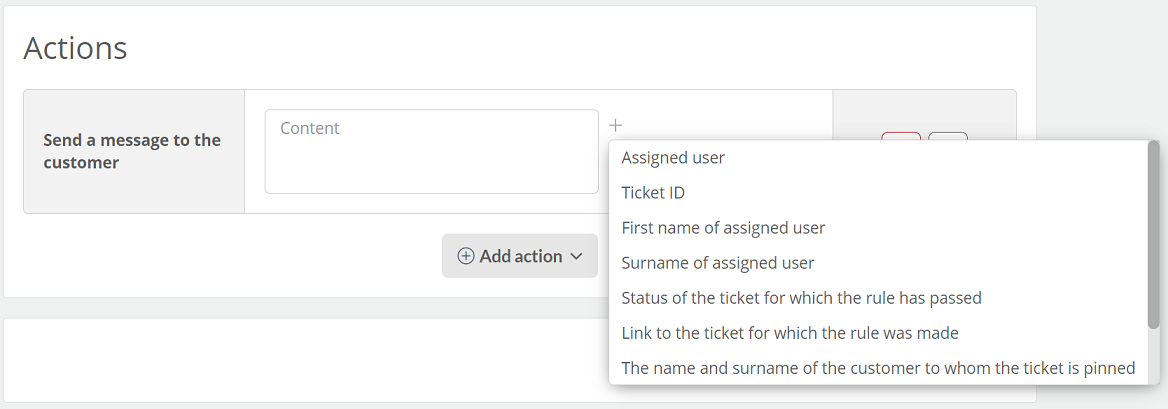
Task: Click 'Send a message to the customer' label
Action: point(132,151)
